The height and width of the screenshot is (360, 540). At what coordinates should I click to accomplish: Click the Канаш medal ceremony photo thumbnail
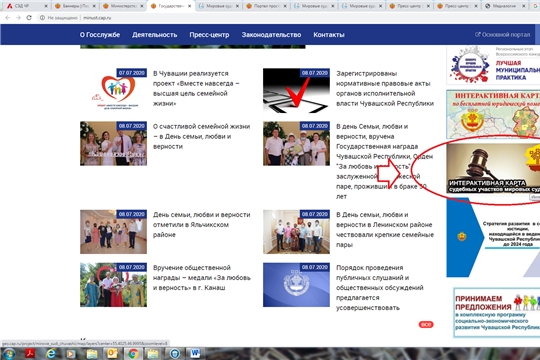[113, 285]
